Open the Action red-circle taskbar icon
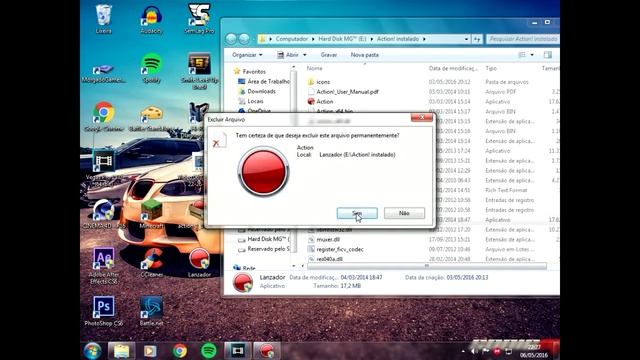This screenshot has height=360, width=640. click(267, 351)
